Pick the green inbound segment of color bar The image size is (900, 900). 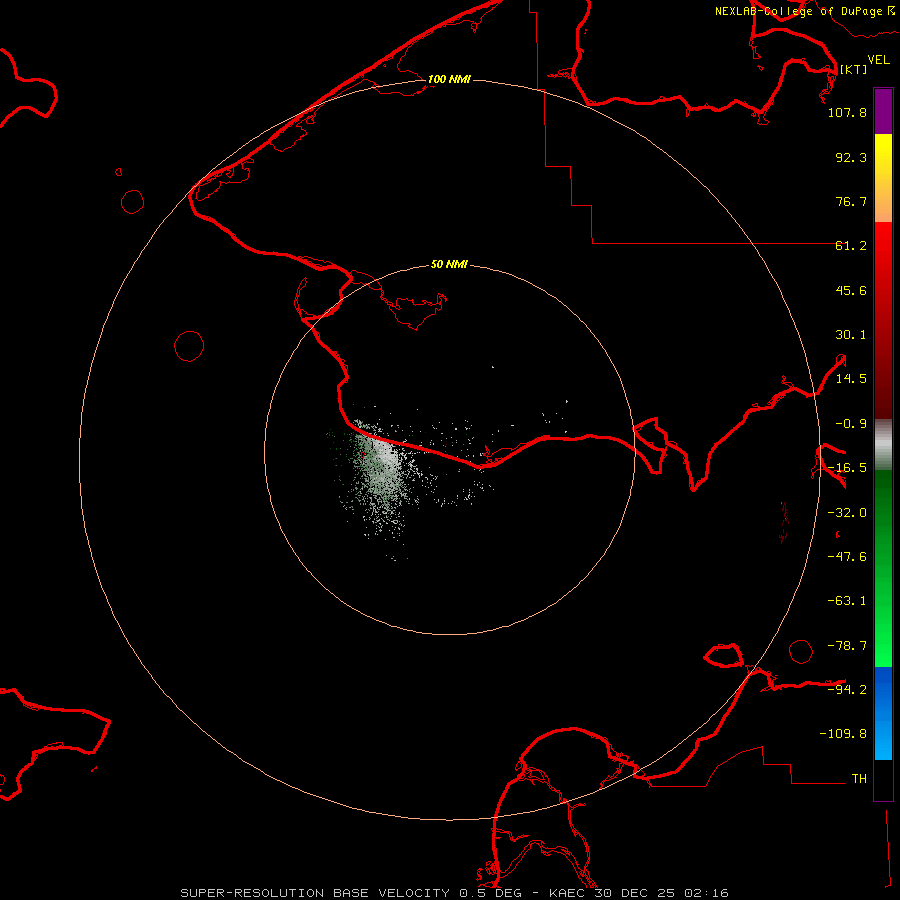point(883,568)
